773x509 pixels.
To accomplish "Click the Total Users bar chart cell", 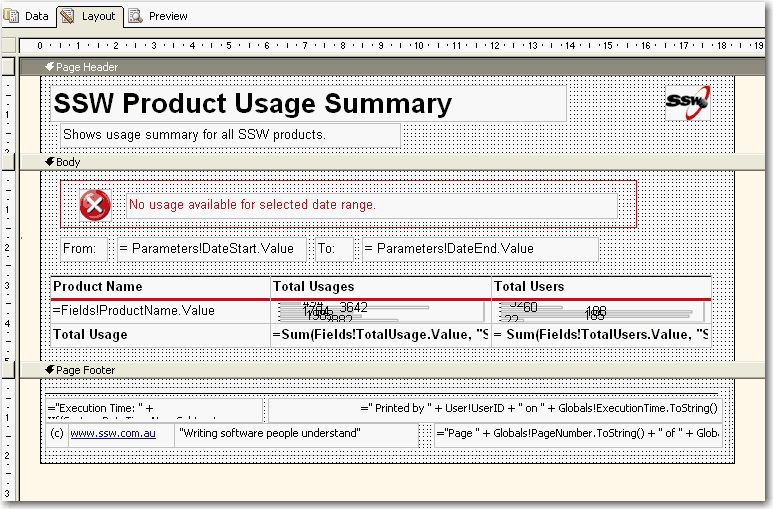I will tap(600, 311).
